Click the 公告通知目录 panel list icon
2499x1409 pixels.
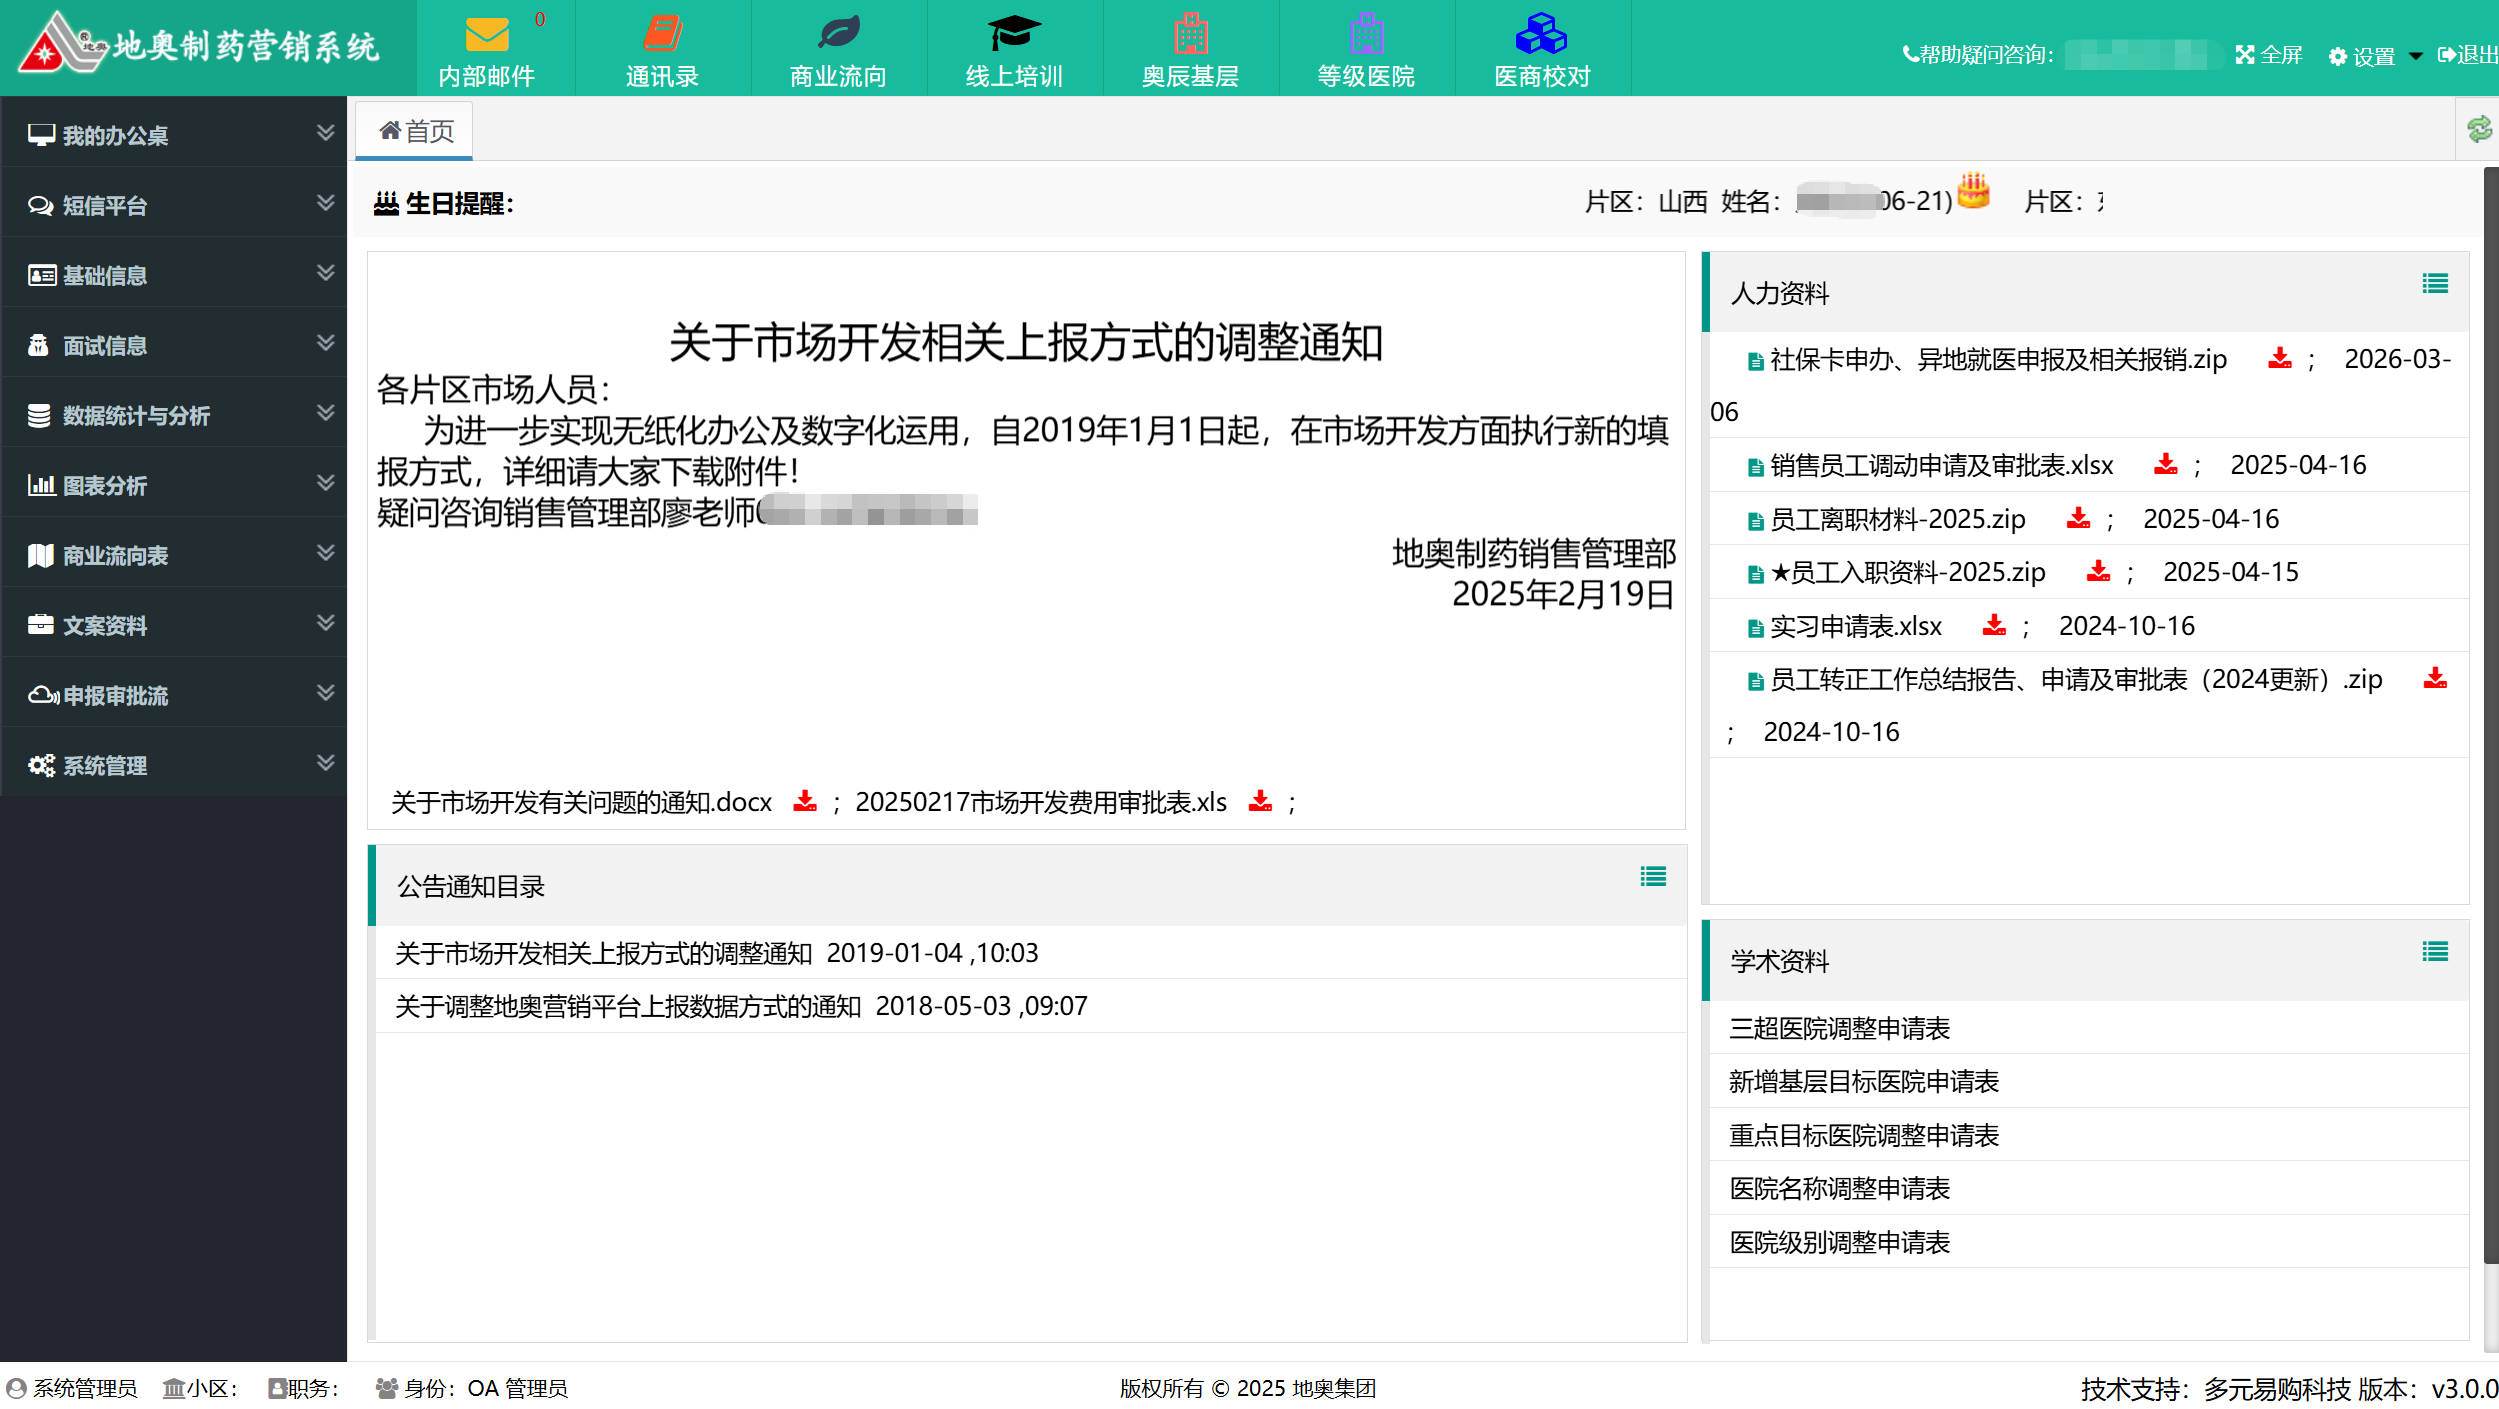pos(1653,877)
